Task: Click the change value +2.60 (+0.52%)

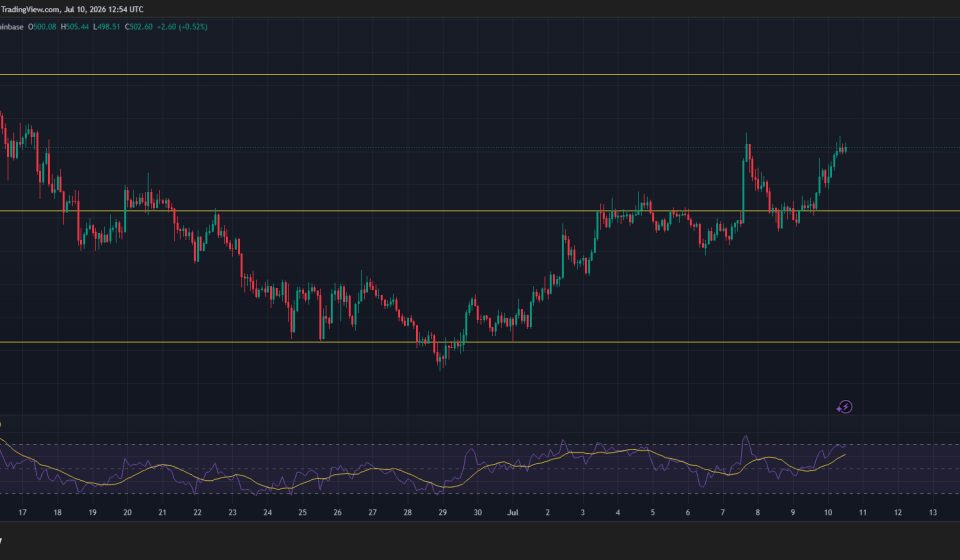Action: tap(182, 27)
